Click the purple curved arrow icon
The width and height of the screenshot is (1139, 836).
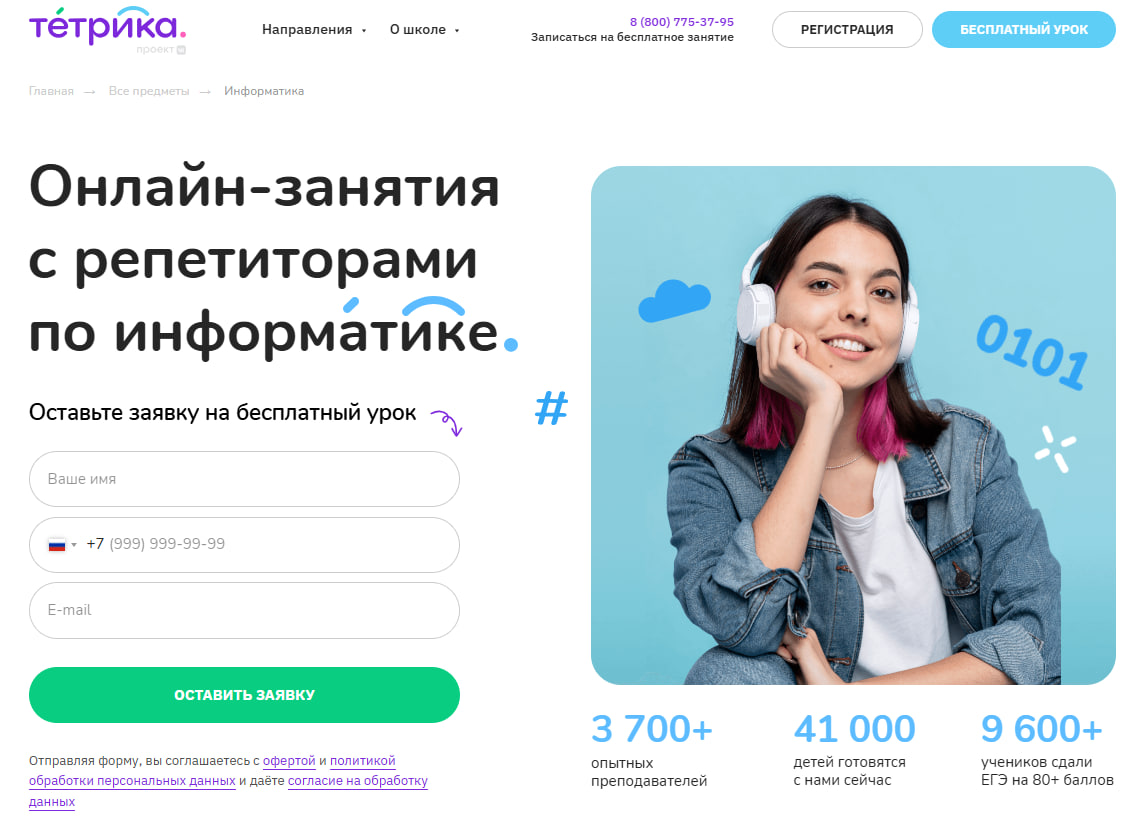[x=446, y=423]
